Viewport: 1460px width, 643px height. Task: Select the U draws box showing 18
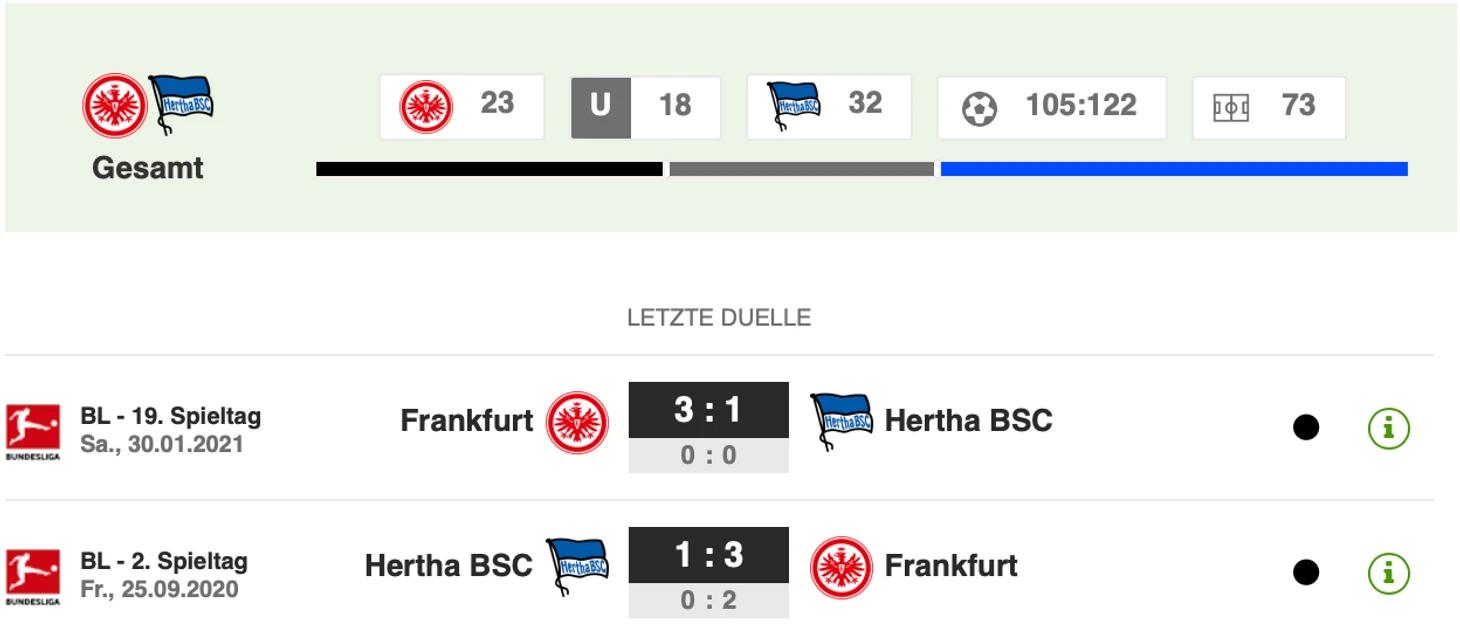tap(646, 107)
